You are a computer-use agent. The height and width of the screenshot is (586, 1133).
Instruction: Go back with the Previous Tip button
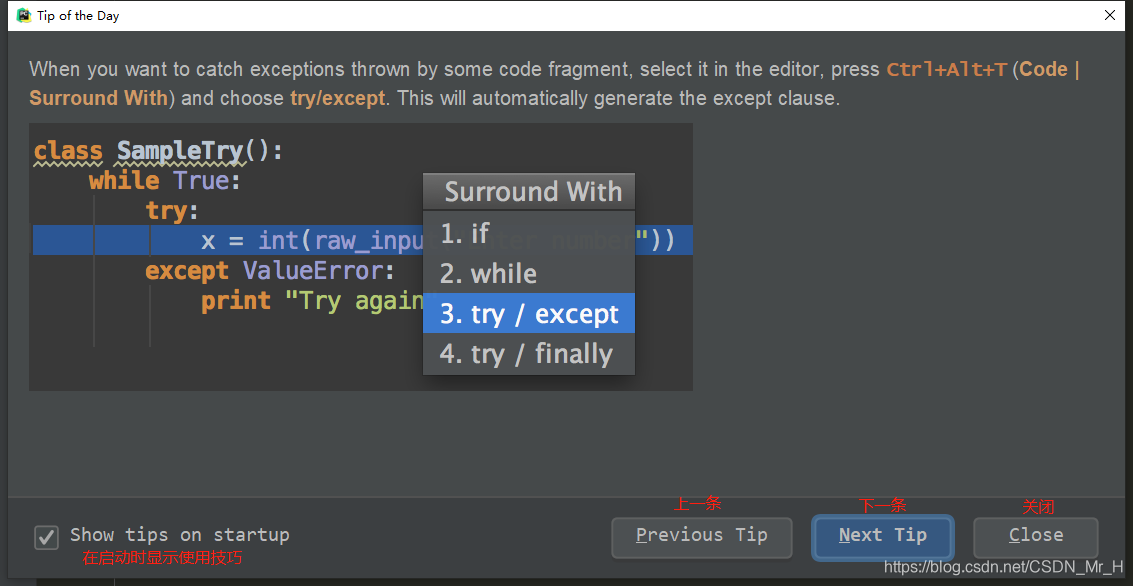[702, 537]
